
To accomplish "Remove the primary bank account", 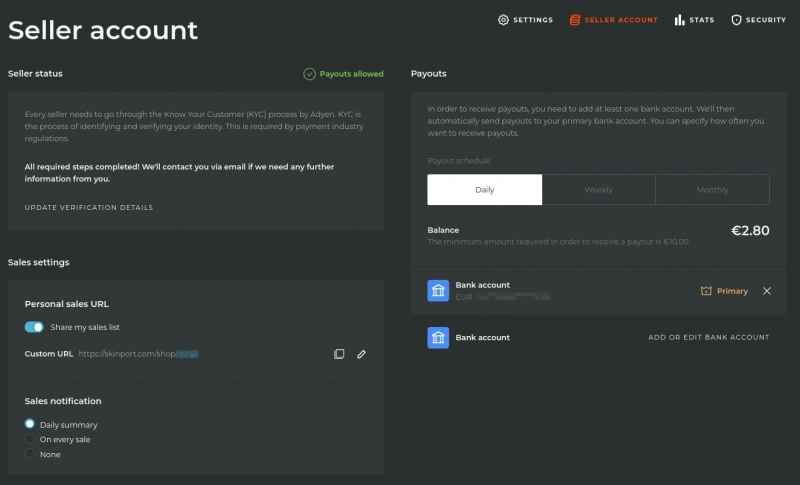I will 766,291.
